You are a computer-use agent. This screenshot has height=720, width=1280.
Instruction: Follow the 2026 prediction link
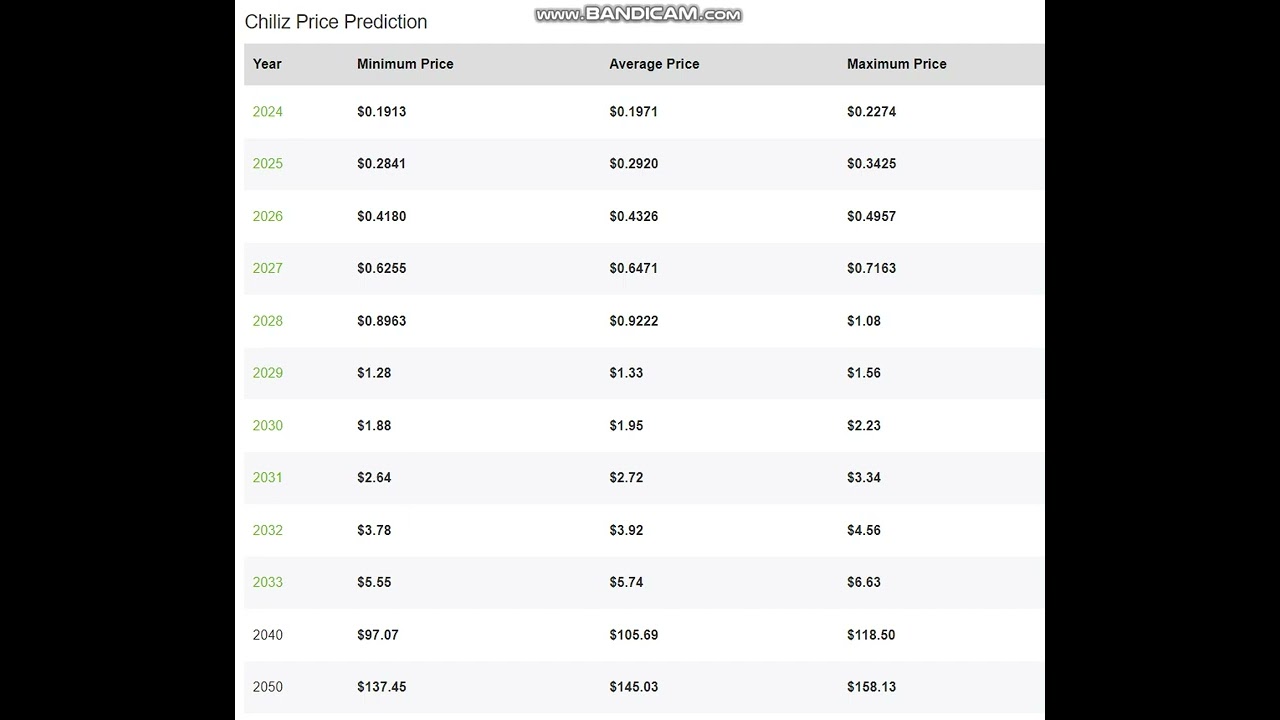tap(267, 216)
